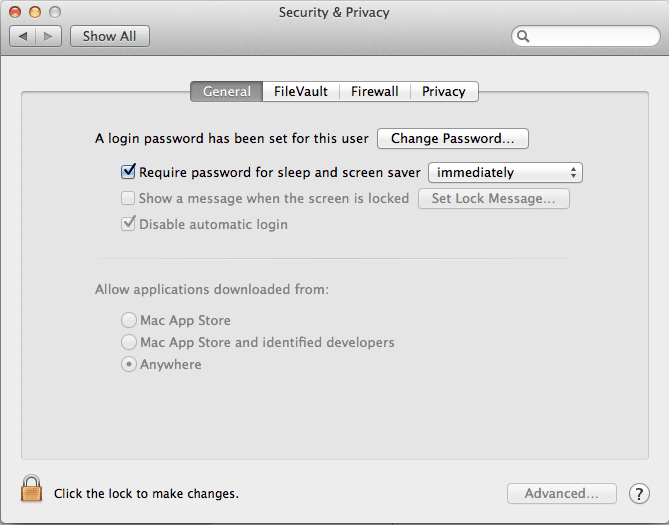The width and height of the screenshot is (669, 525).
Task: Select Mac App Store and identified developers
Action: tap(129, 342)
